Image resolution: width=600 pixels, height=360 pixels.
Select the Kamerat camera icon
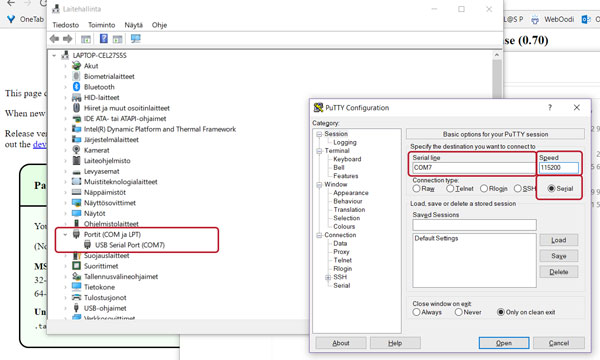pos(77,150)
